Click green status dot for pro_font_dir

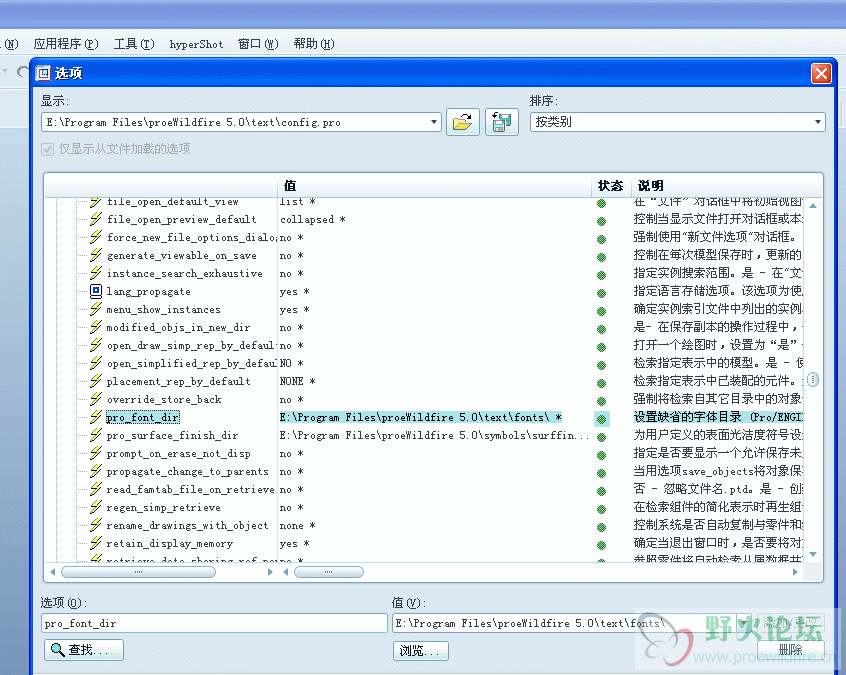602,419
